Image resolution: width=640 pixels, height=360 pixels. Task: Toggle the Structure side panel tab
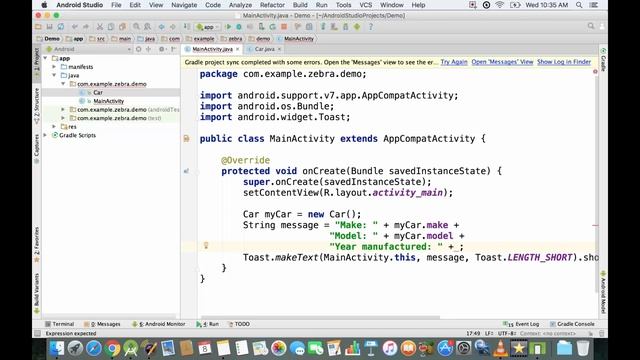point(37,105)
